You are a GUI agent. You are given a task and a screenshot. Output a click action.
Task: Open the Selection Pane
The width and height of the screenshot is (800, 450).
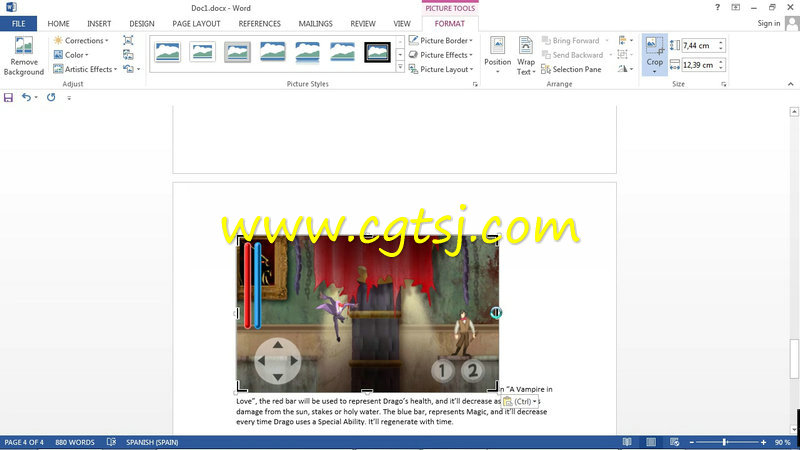(x=571, y=69)
